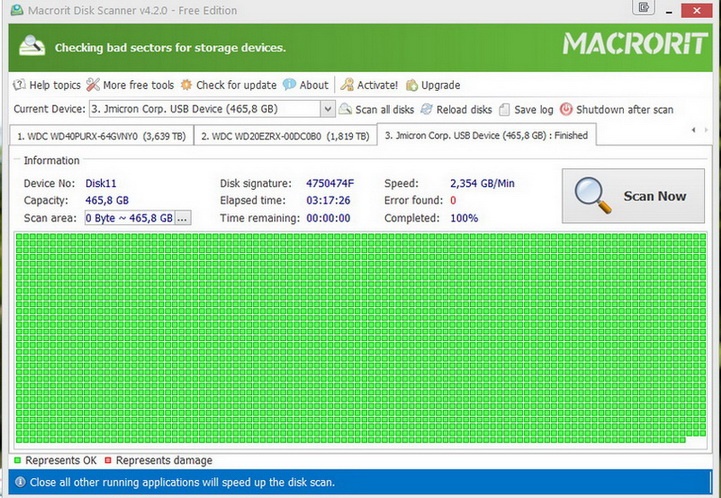Start Scan all disks
This screenshot has width=721, height=498.
pos(377,109)
